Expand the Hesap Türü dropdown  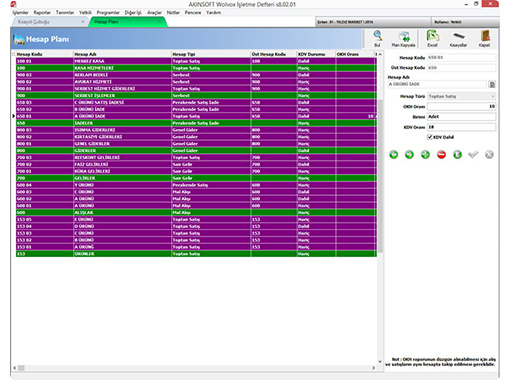tap(492, 96)
